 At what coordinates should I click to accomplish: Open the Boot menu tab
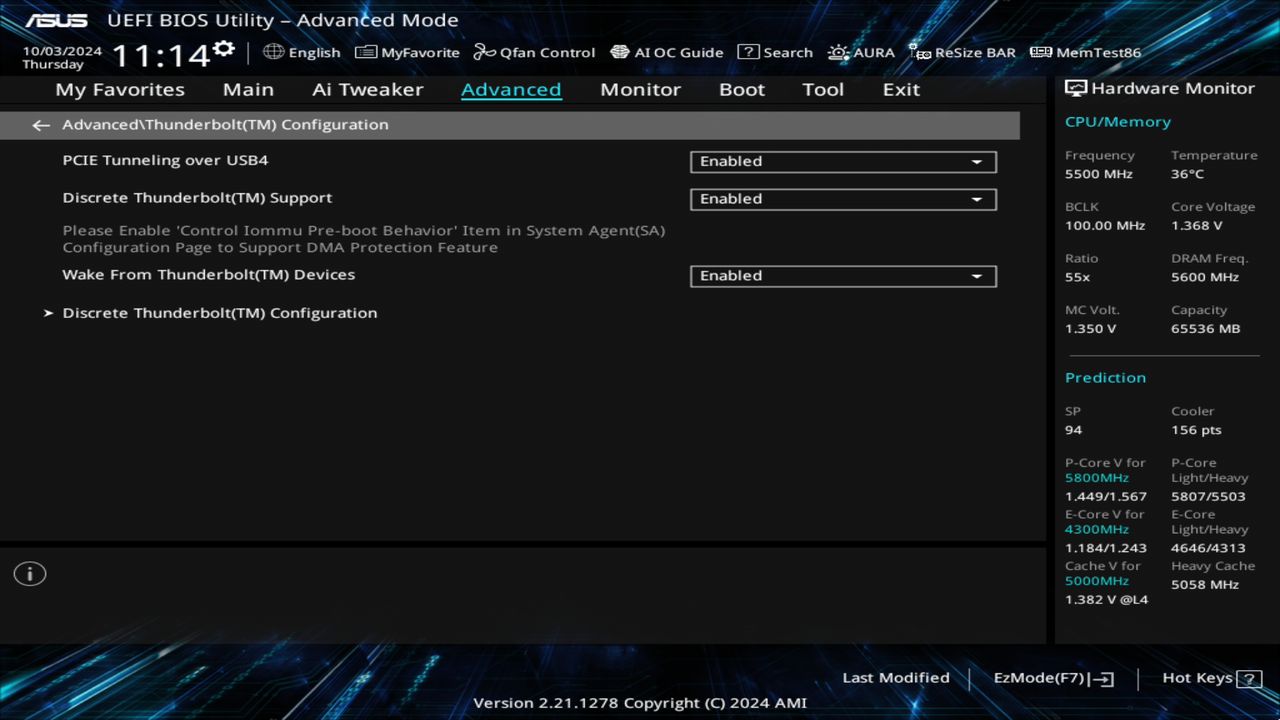[x=741, y=89]
